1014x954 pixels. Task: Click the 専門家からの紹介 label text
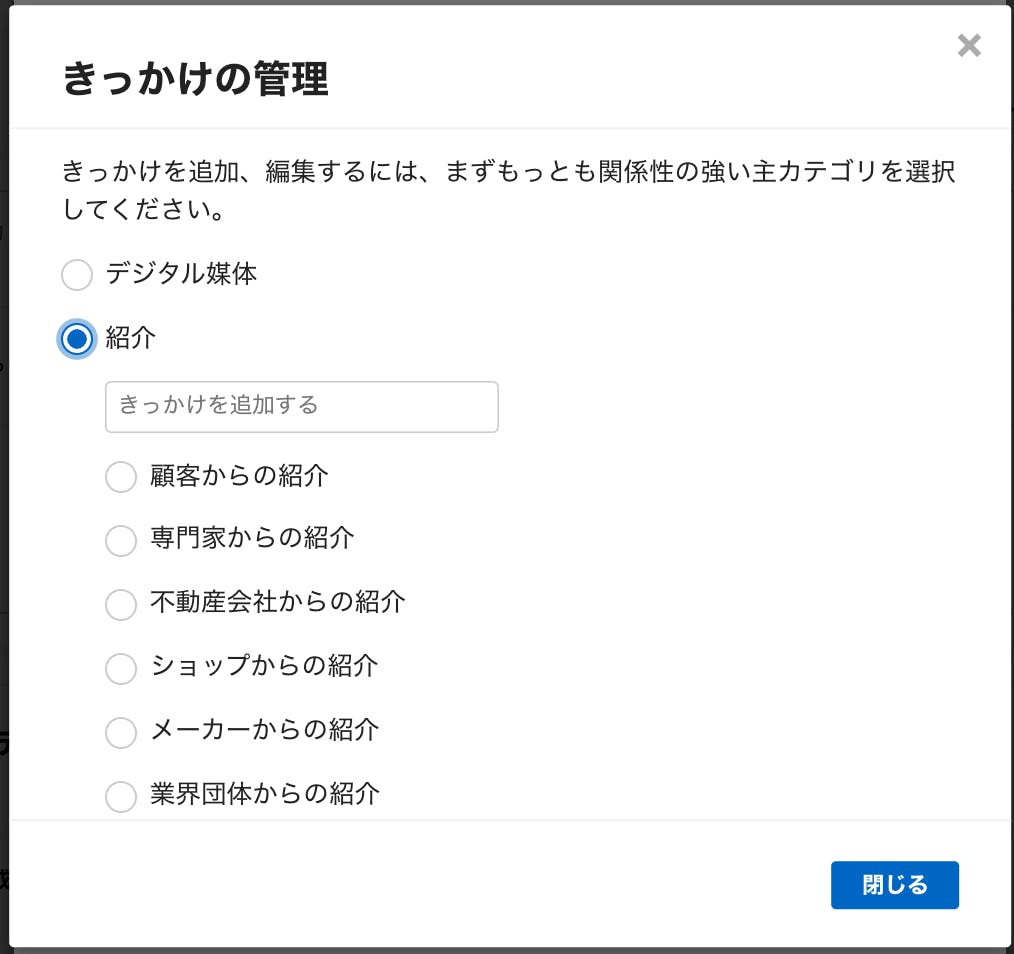(x=252, y=538)
